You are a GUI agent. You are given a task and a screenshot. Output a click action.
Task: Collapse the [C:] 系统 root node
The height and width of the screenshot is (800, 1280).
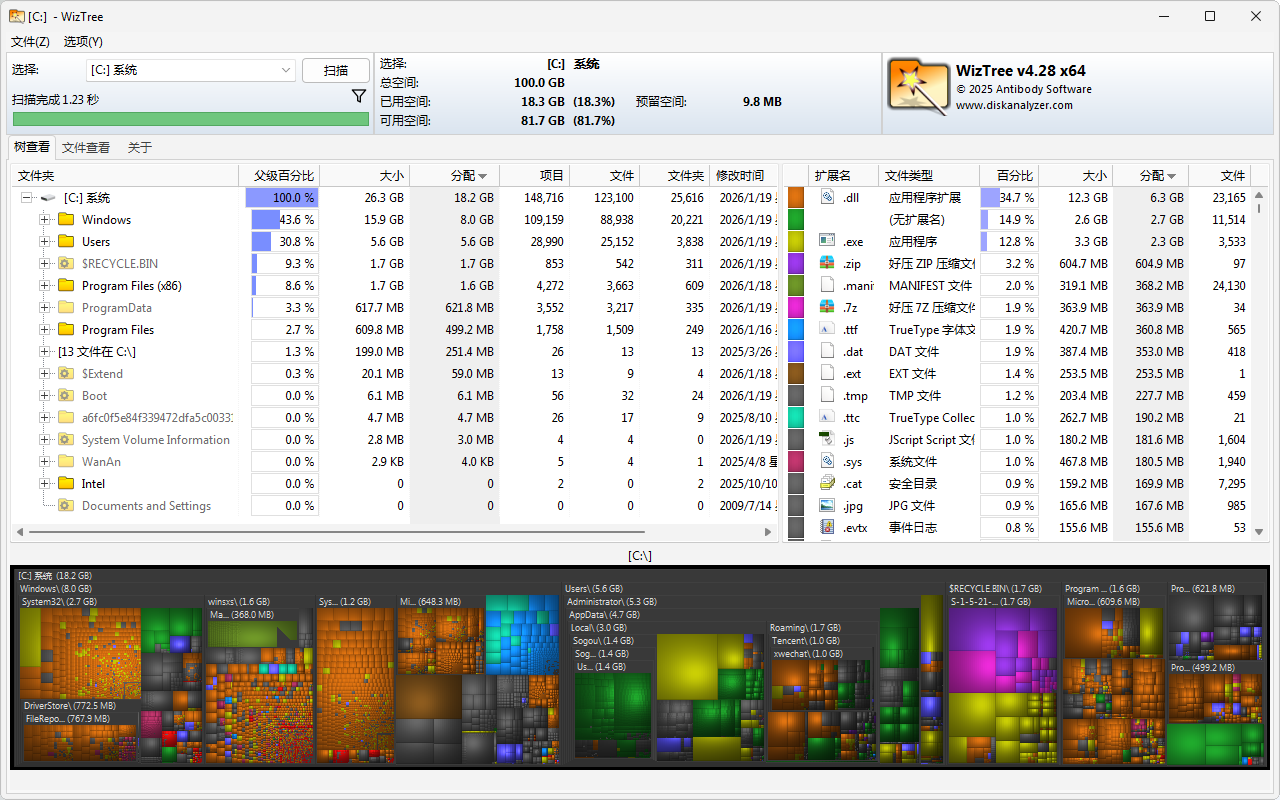27,198
